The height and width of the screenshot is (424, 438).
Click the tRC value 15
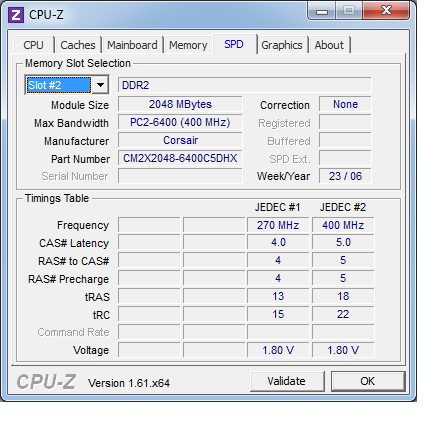[x=278, y=314]
